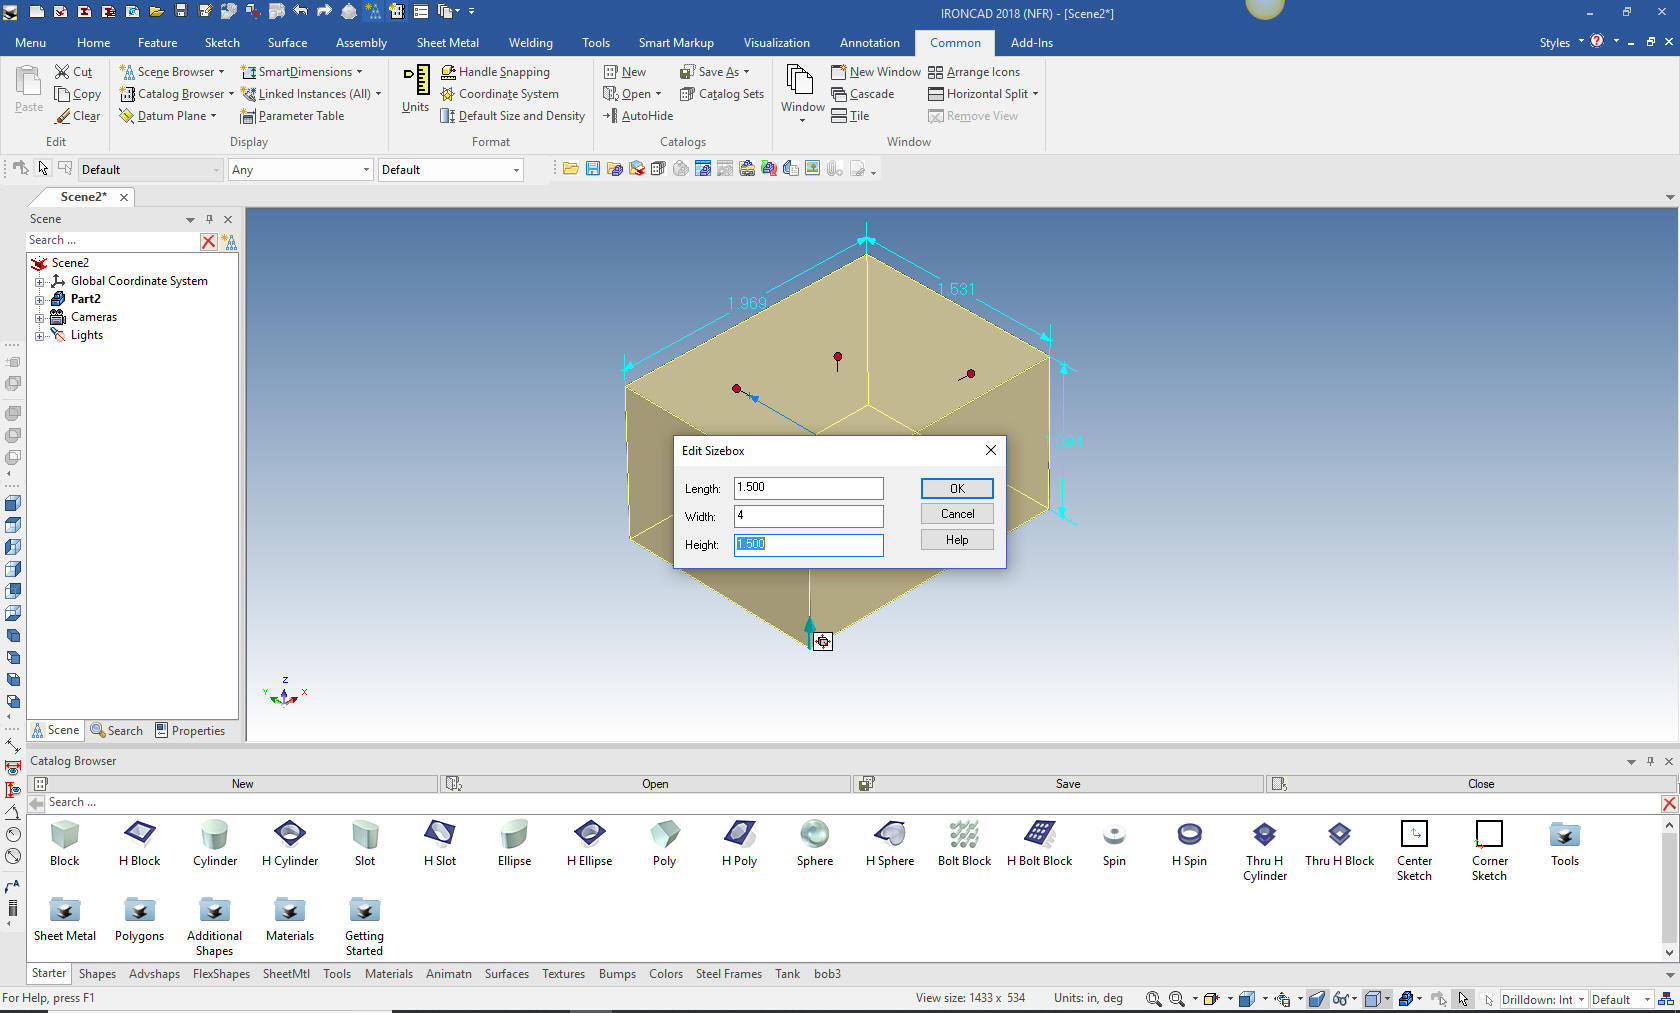
Task: Open the Save As dropdown arrow
Action: 746,72
